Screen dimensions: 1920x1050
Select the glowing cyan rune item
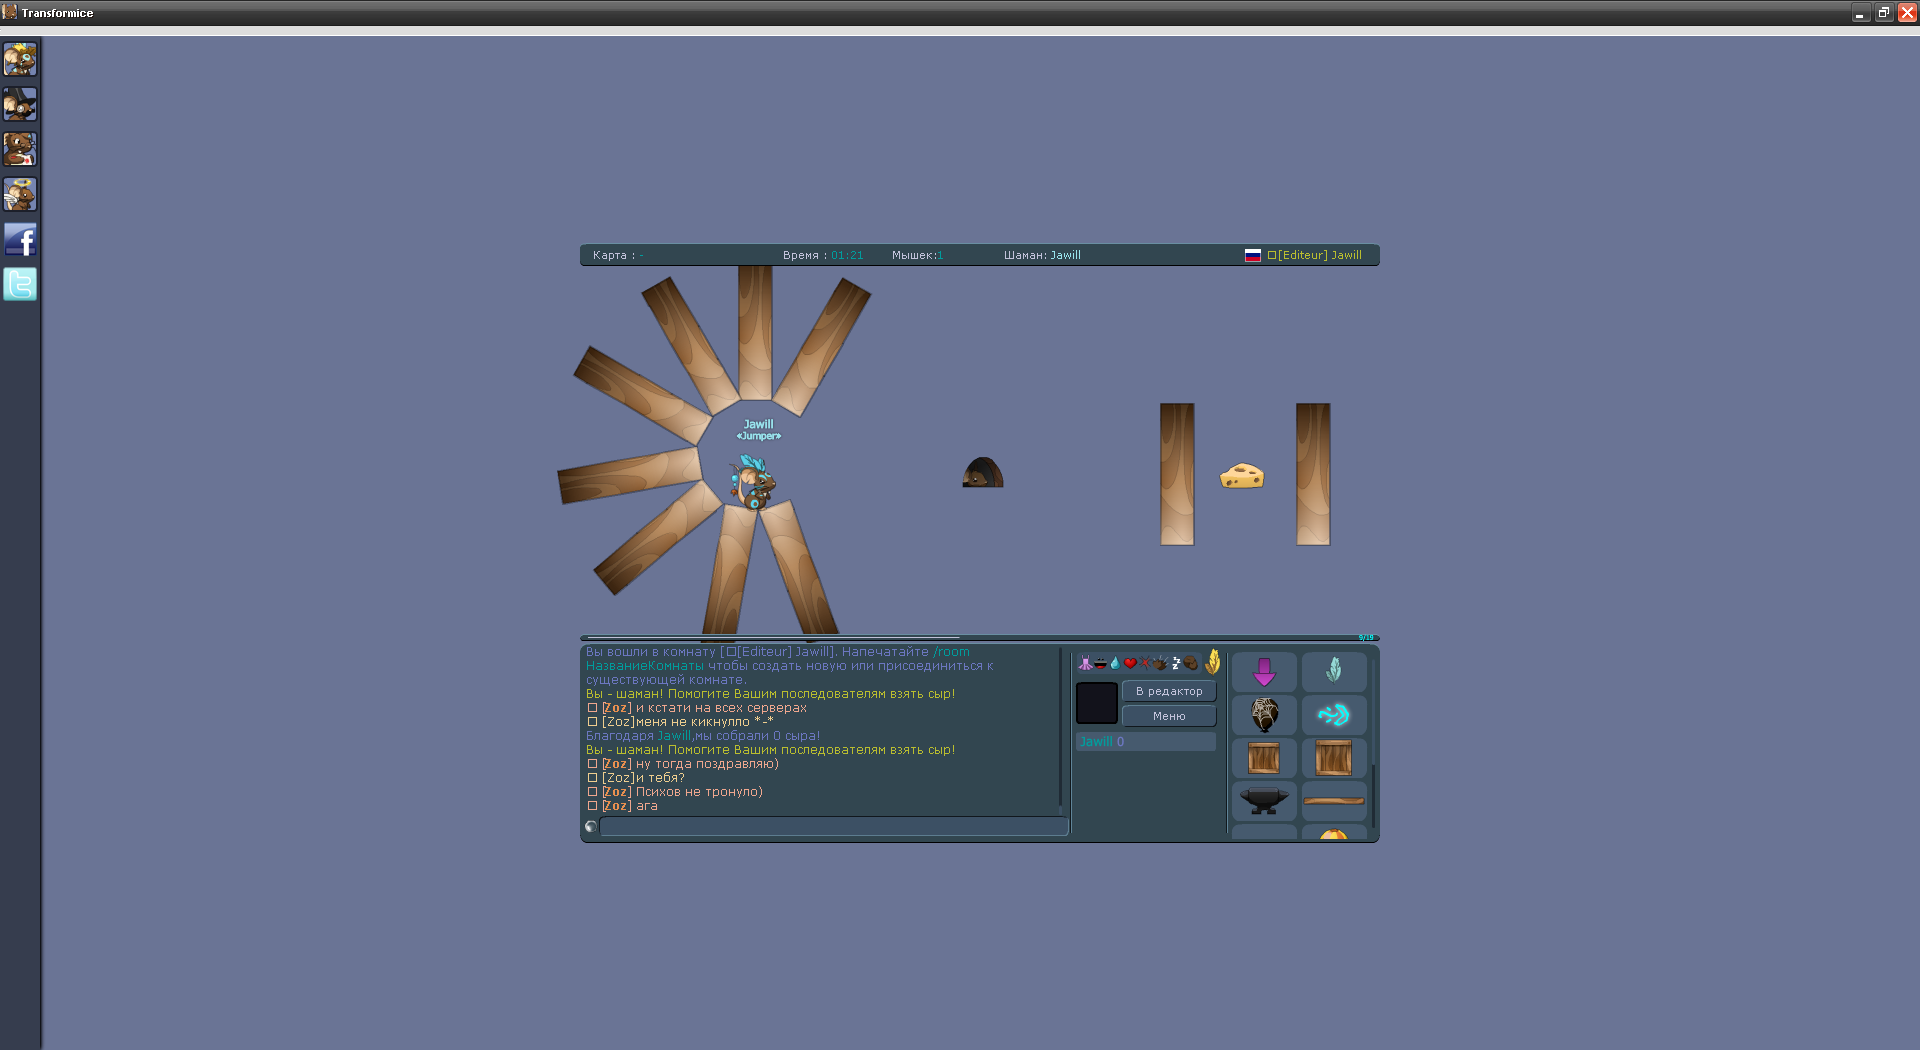(x=1334, y=715)
